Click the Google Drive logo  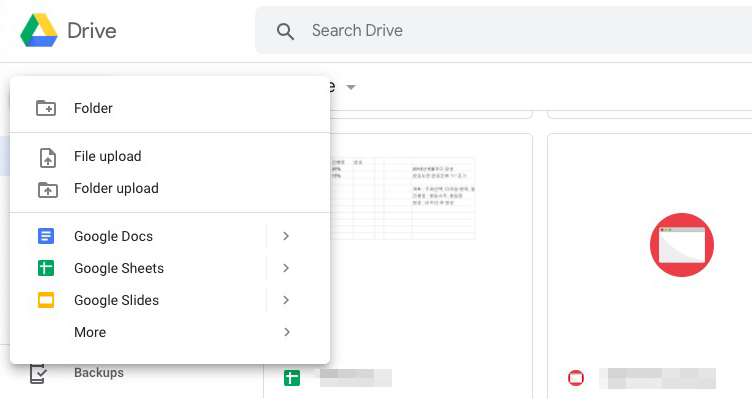pyautogui.click(x=39, y=30)
